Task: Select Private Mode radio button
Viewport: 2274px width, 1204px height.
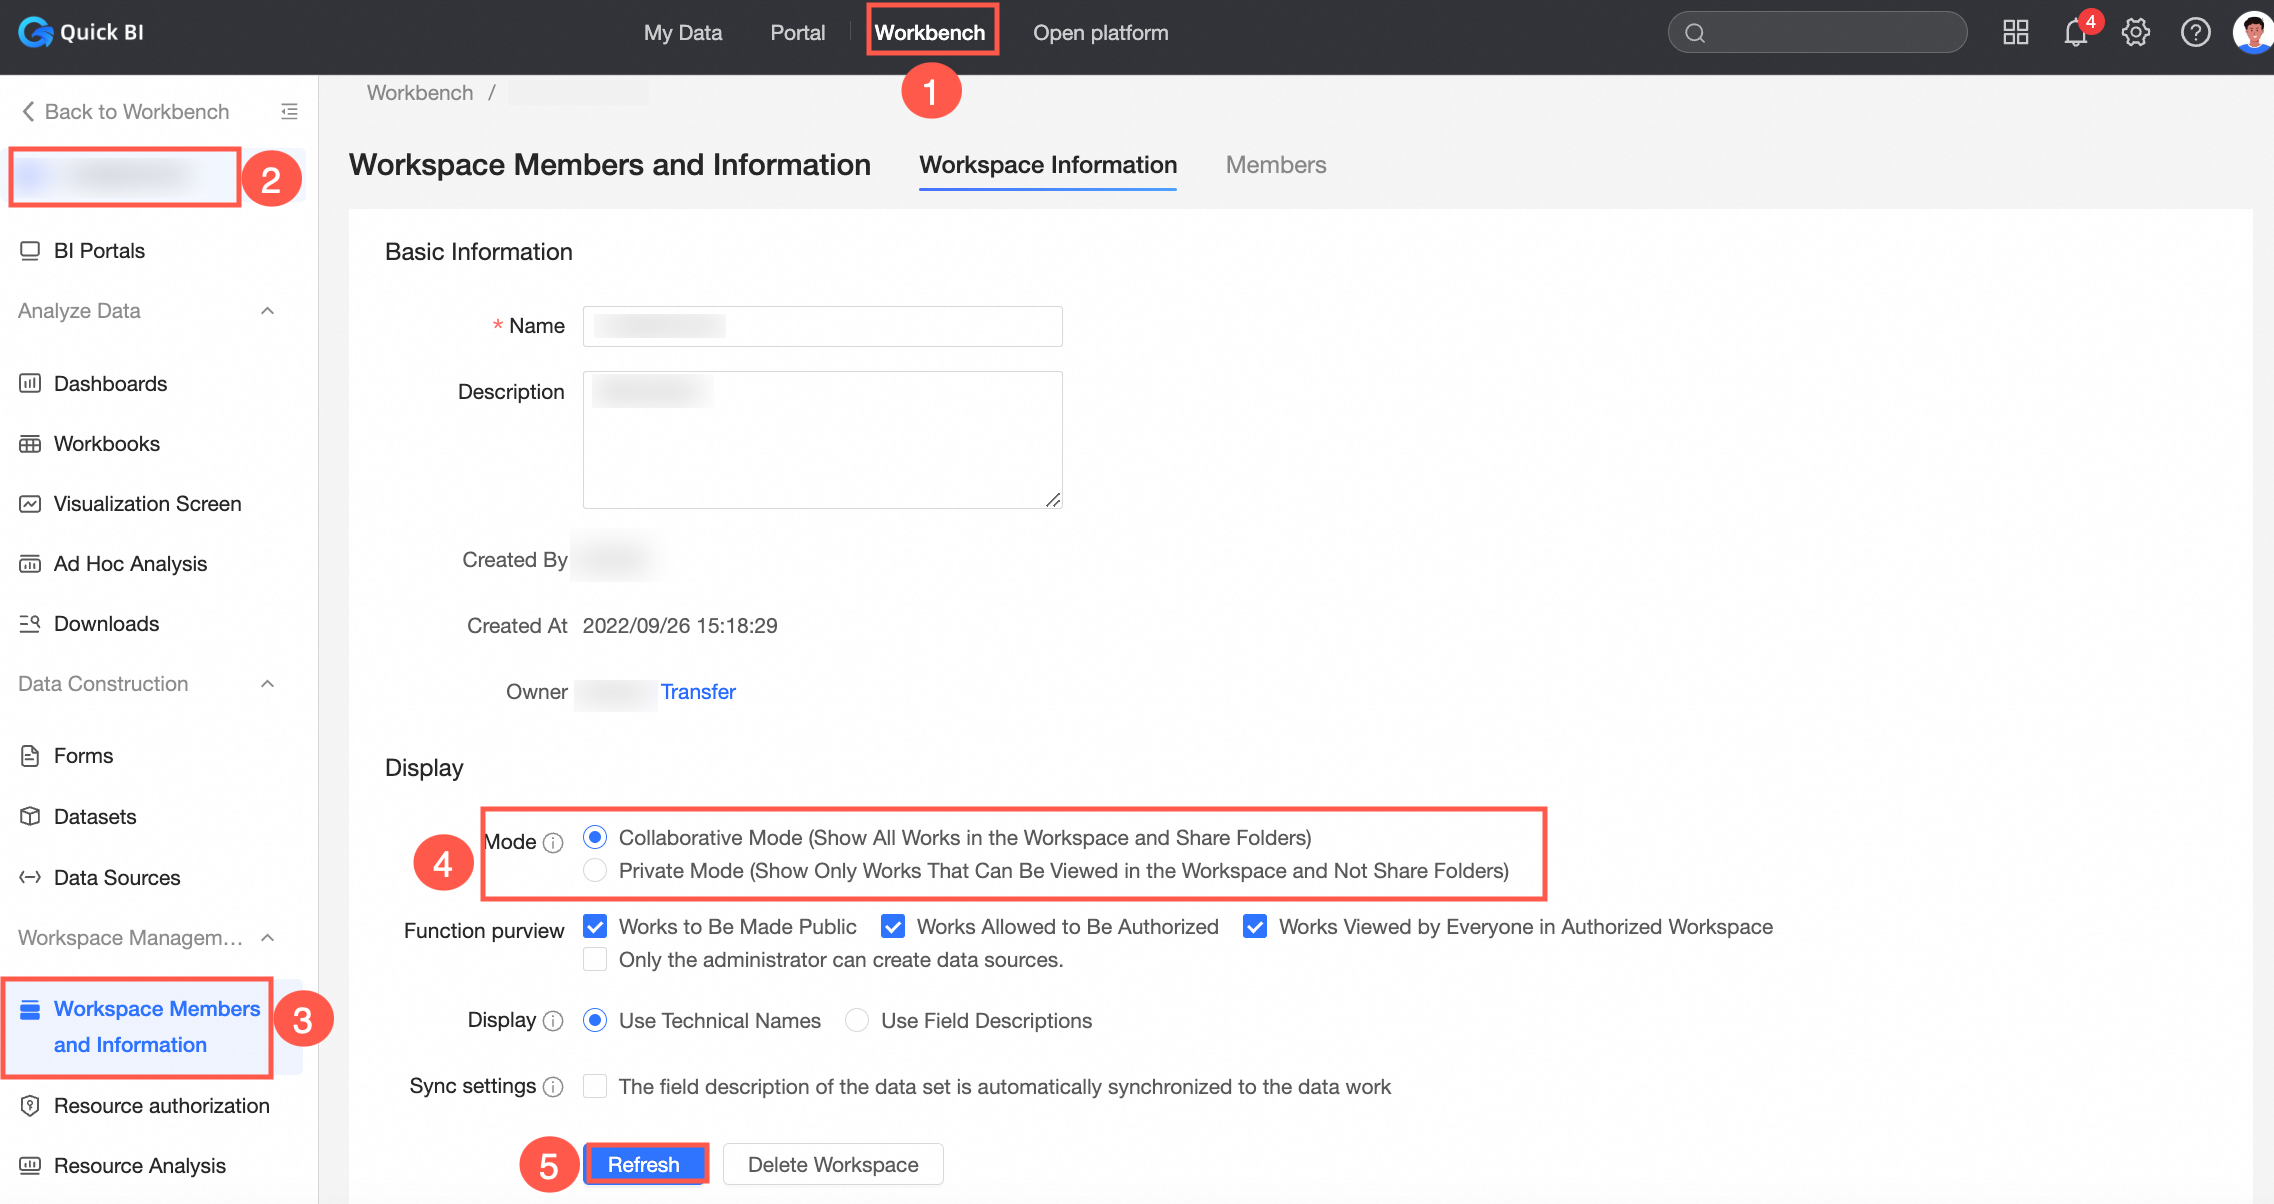Action: click(x=595, y=870)
